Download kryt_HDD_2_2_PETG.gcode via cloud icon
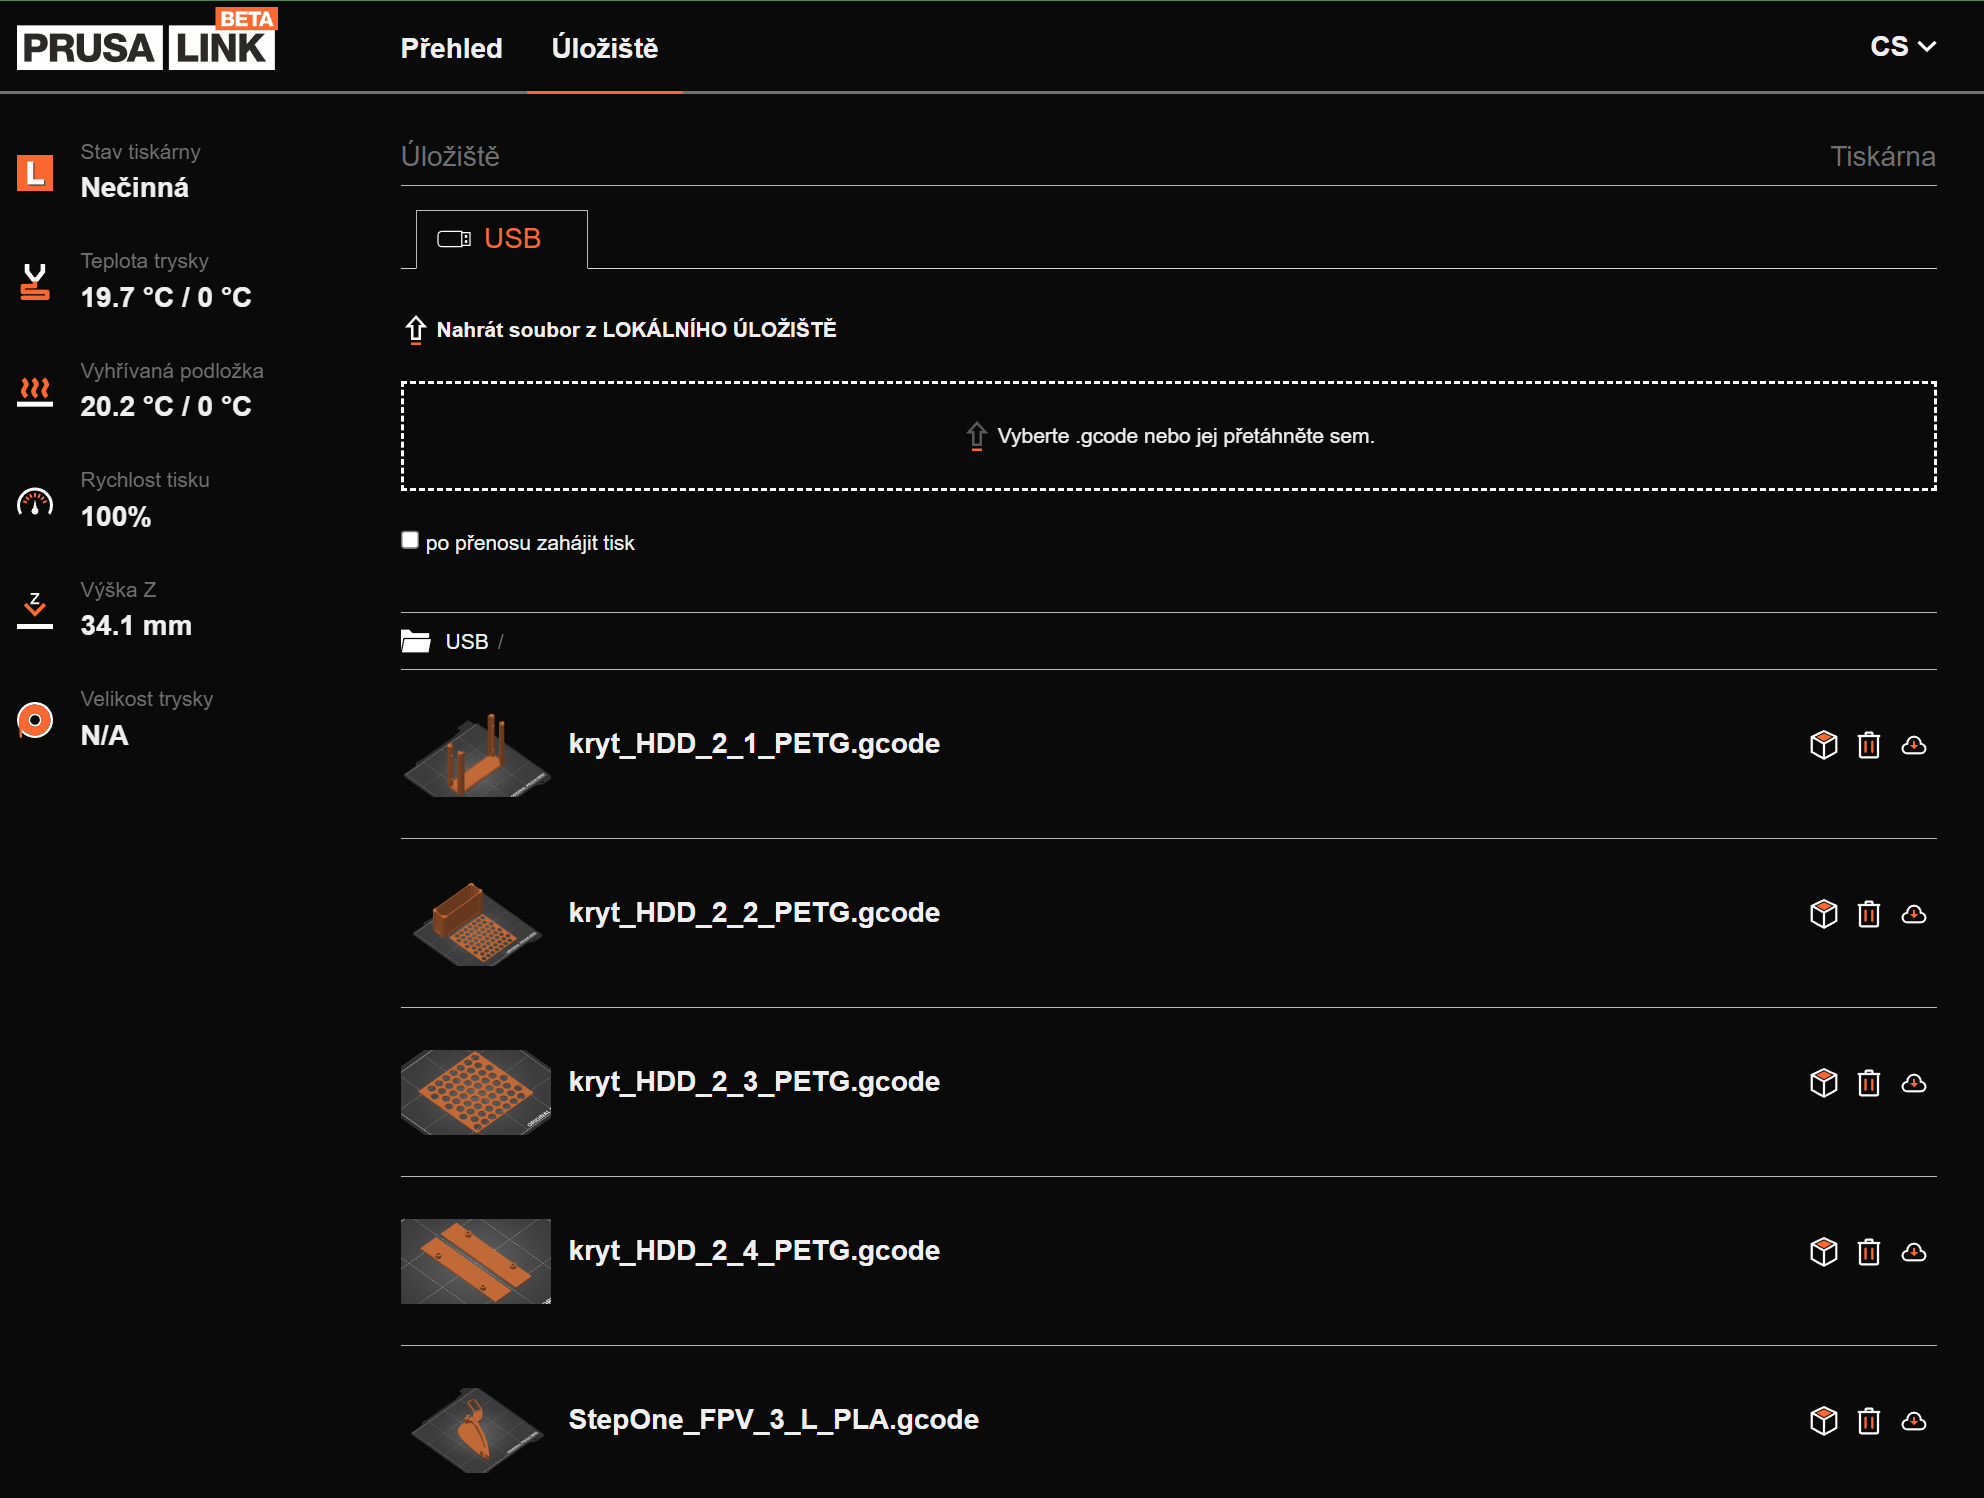This screenshot has height=1498, width=1984. tap(1913, 914)
